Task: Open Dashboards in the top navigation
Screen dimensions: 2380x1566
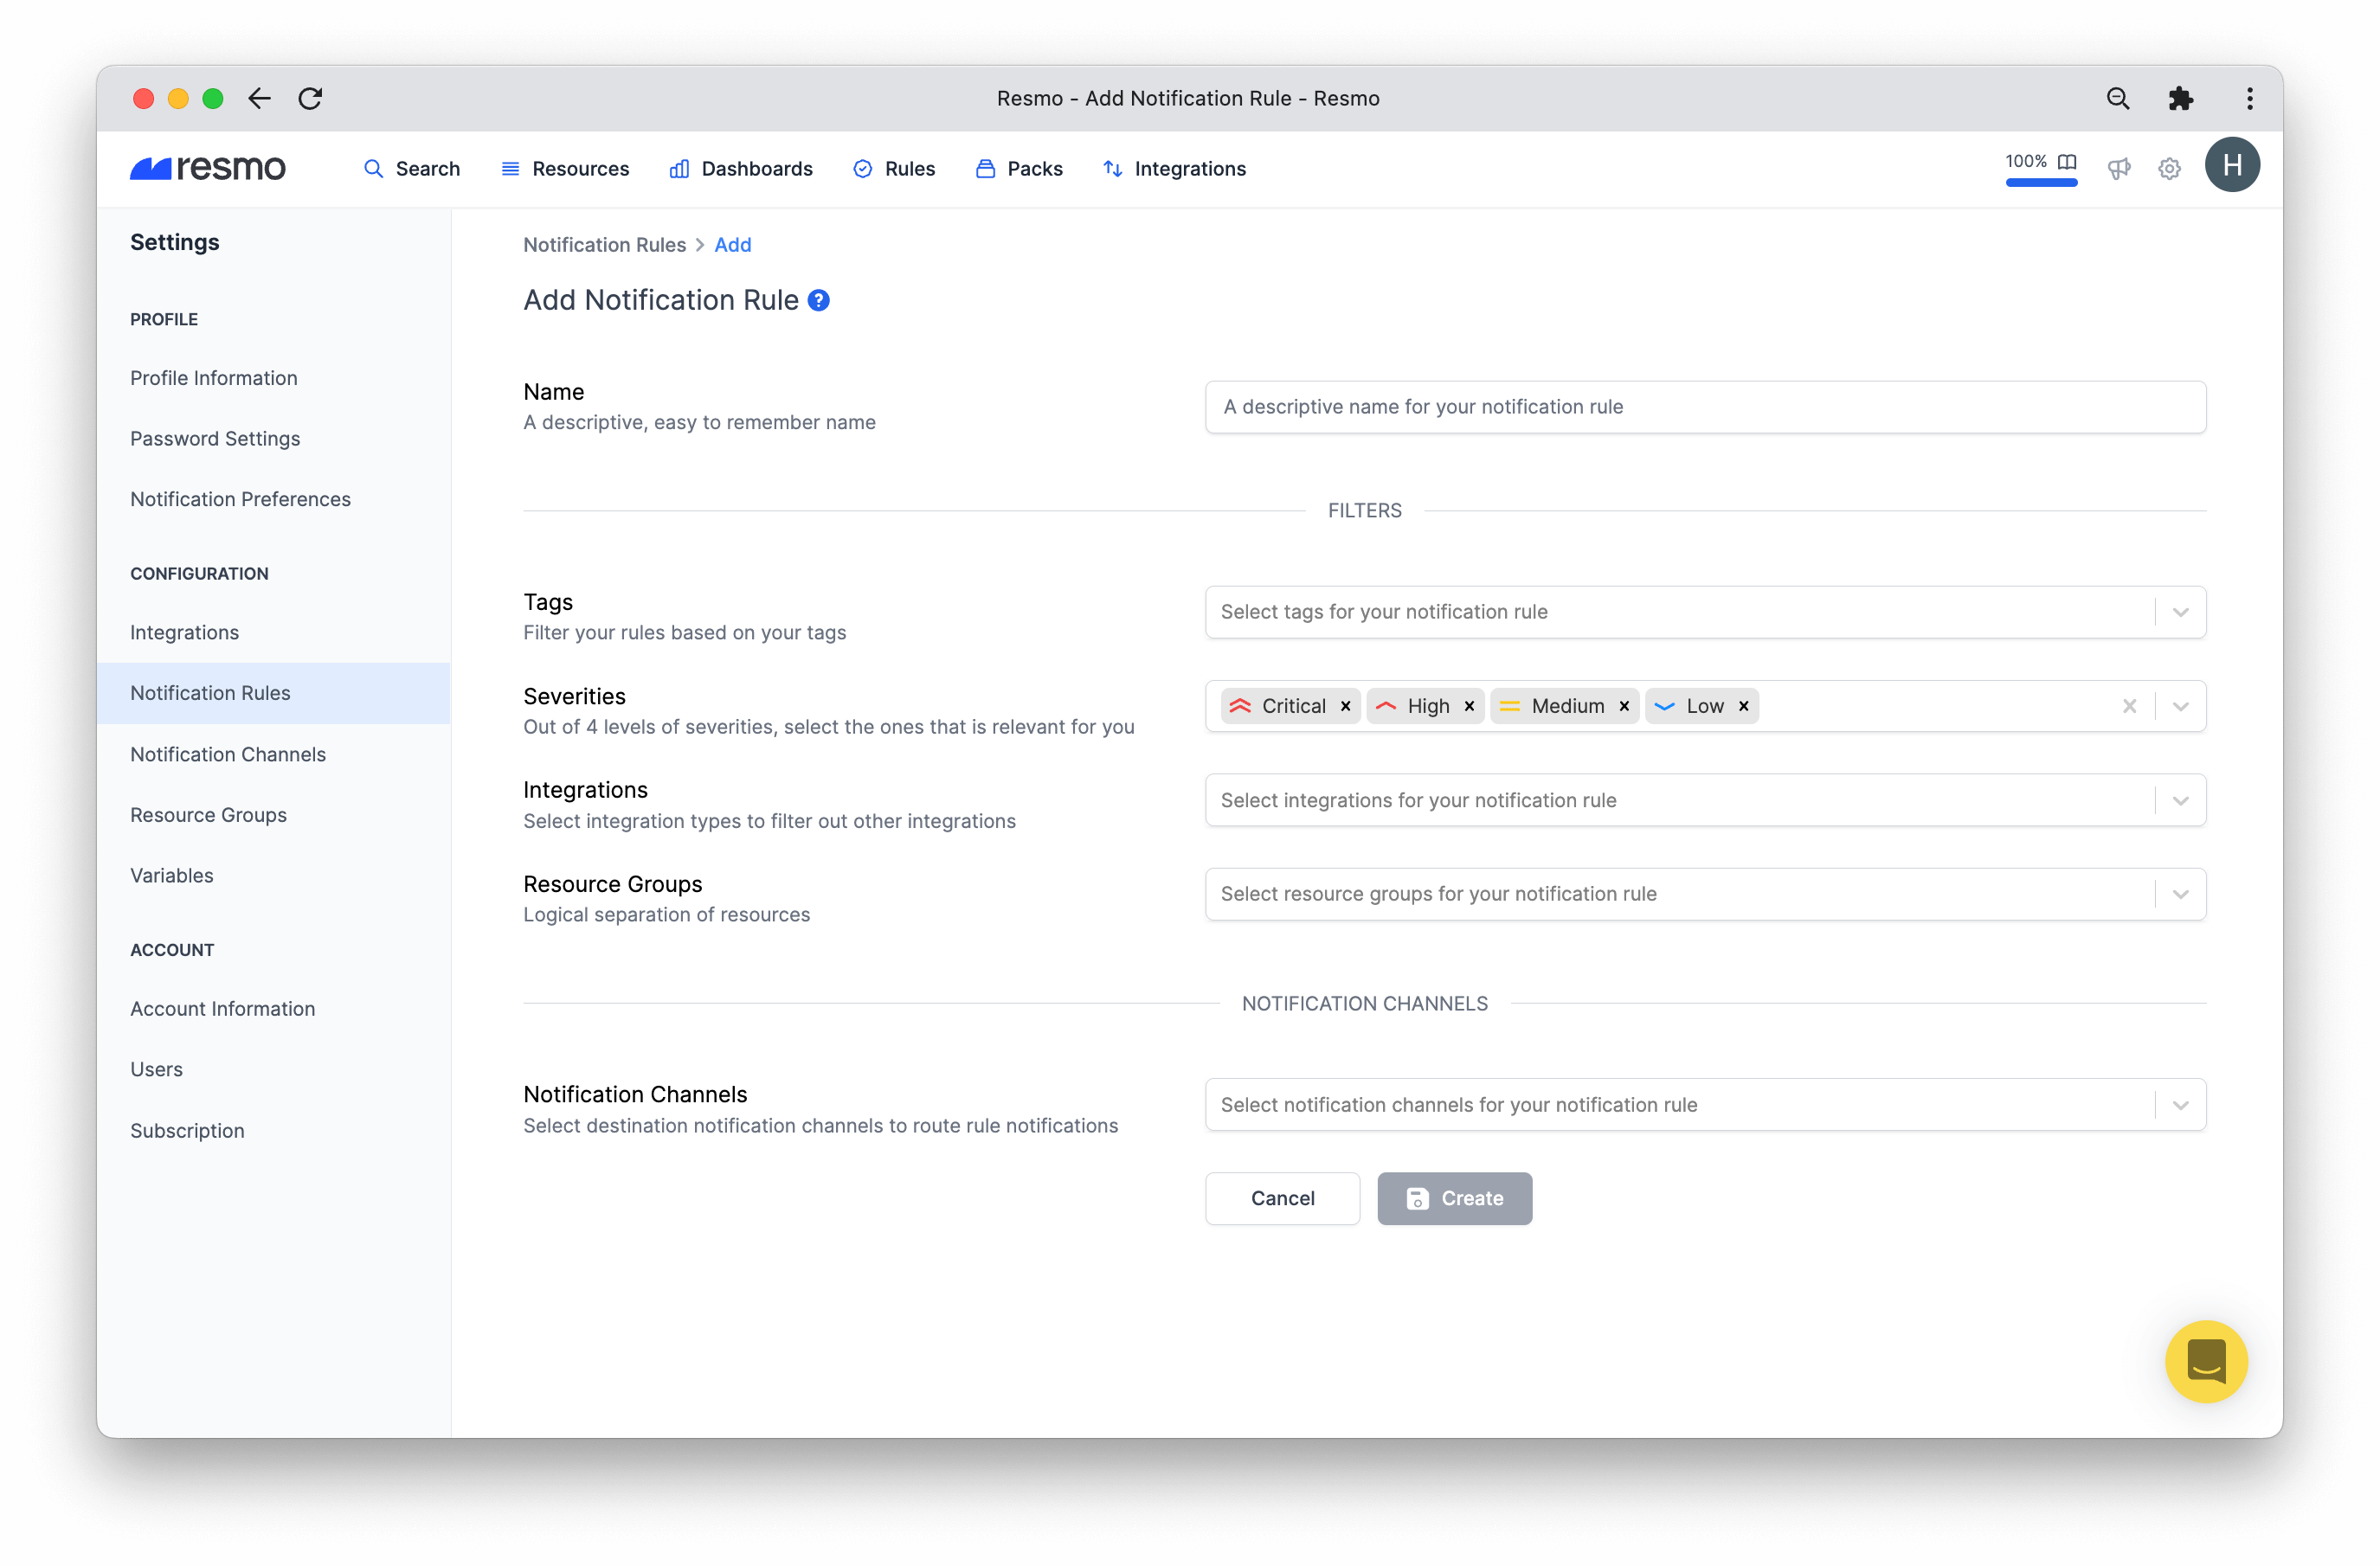Action: [741, 168]
